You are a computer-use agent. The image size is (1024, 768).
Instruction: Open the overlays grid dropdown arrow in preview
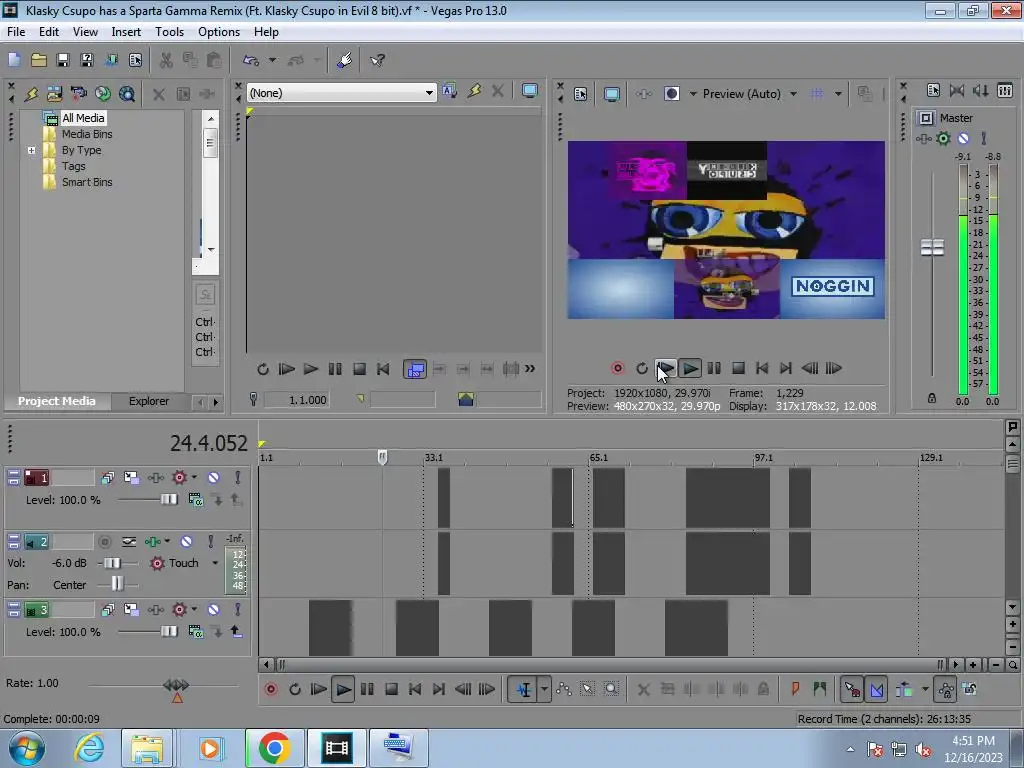tap(838, 94)
